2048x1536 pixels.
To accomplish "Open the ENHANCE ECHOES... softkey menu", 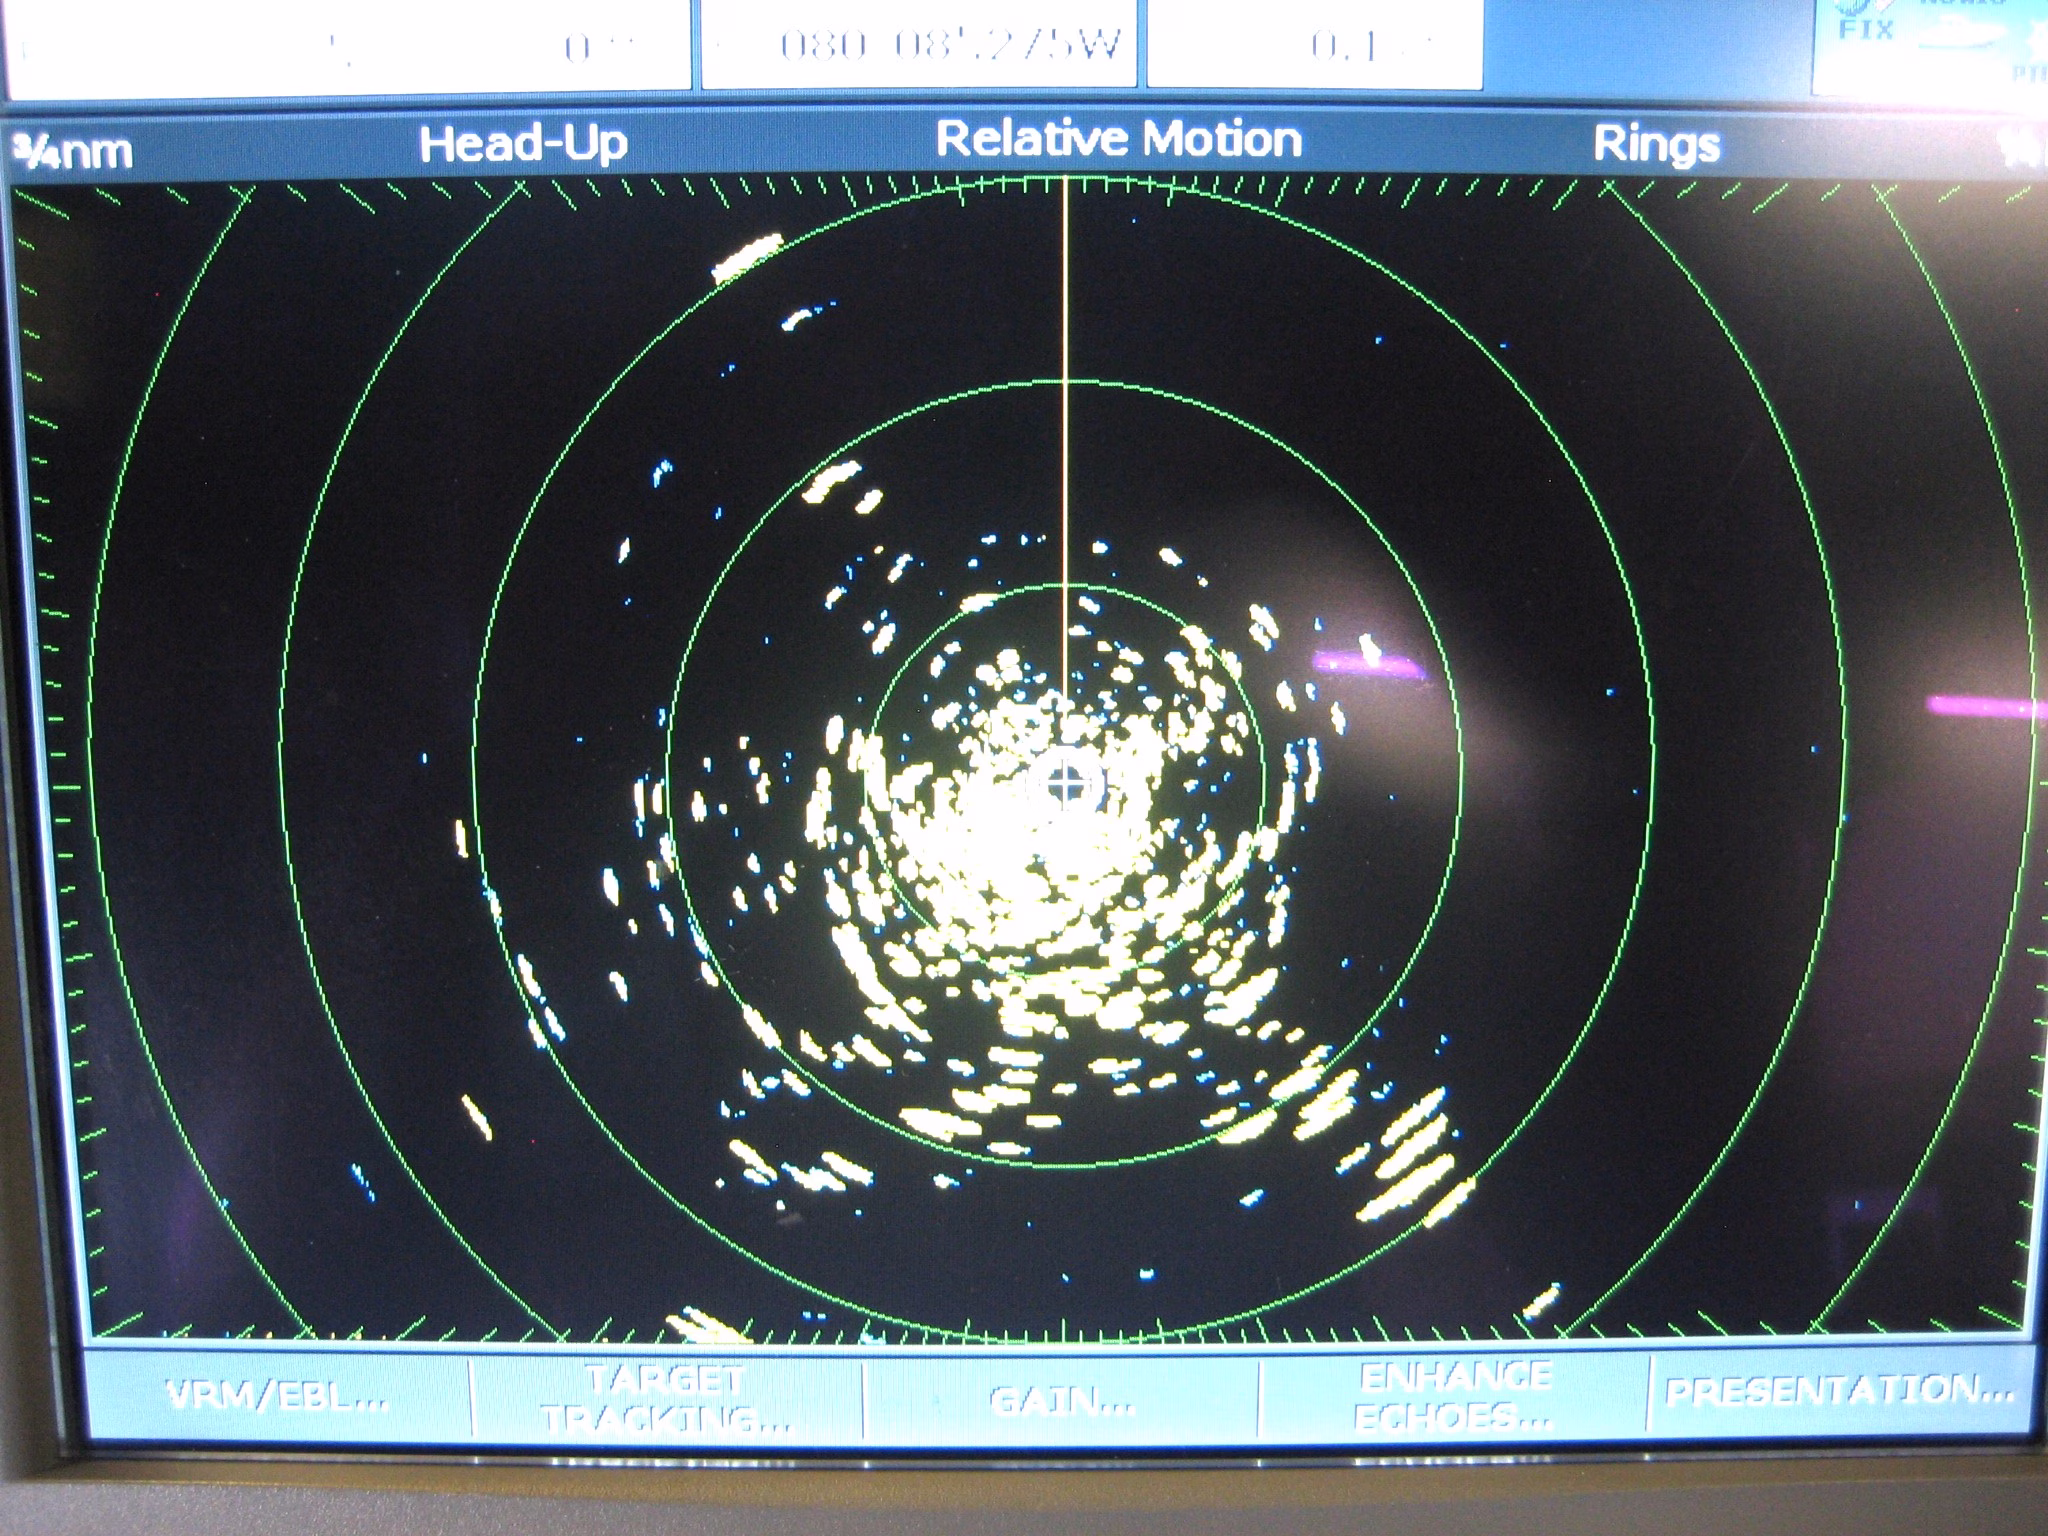I will (x=1453, y=1397).
